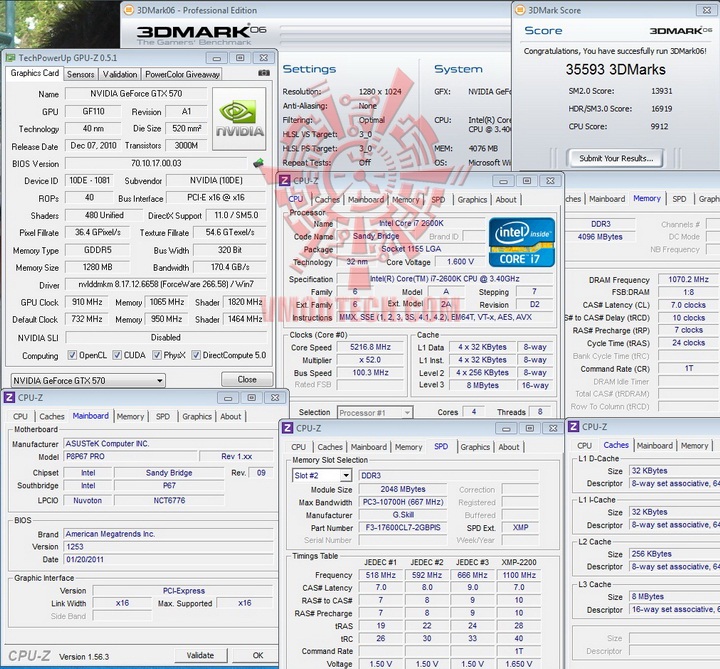
Task: Click the Validate button in CPU-Z
Action: 200,655
